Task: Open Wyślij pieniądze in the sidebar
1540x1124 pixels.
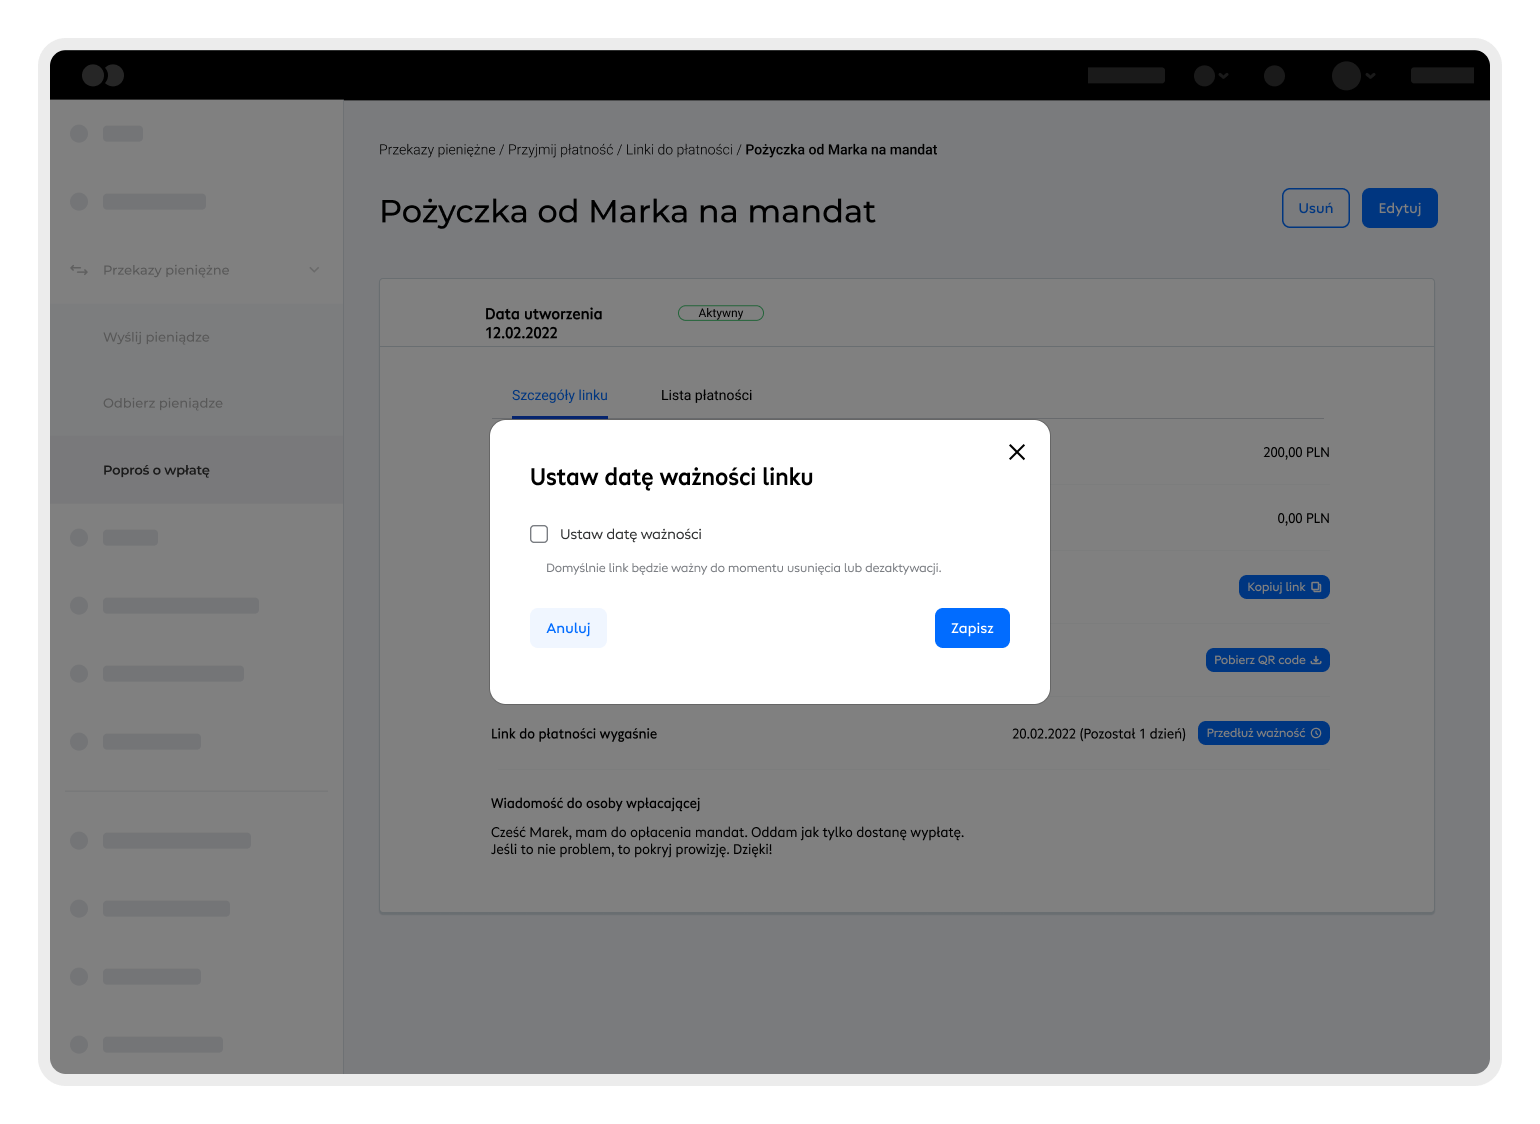Action: 156,337
